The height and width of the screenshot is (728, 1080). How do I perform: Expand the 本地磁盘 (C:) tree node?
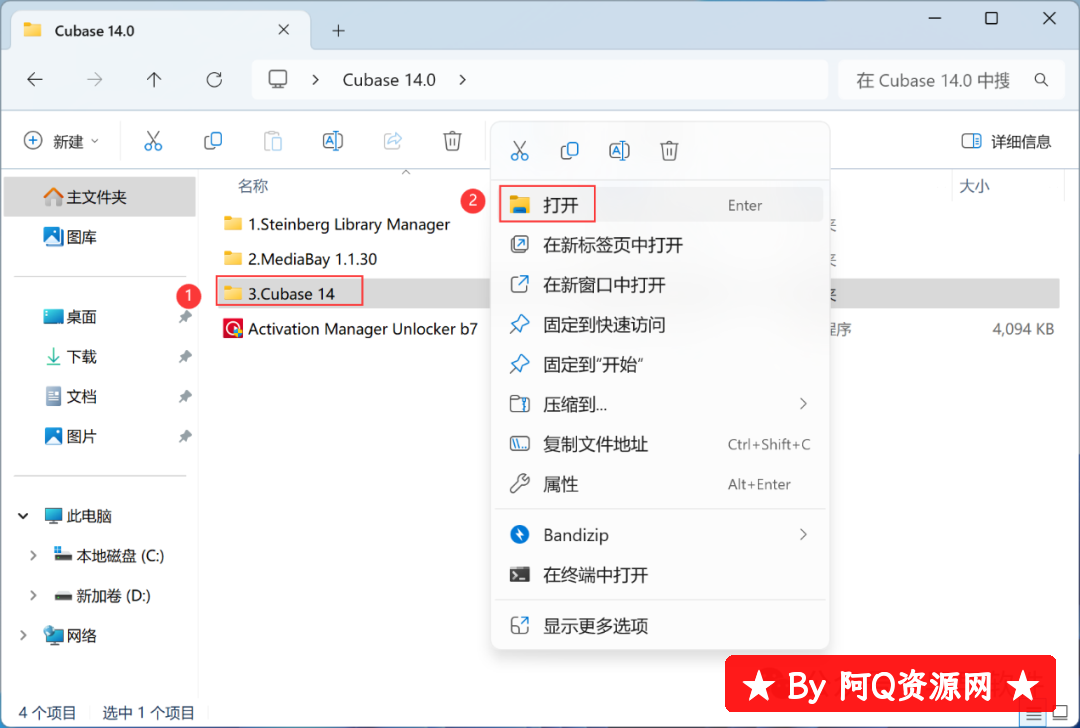pyautogui.click(x=32, y=556)
